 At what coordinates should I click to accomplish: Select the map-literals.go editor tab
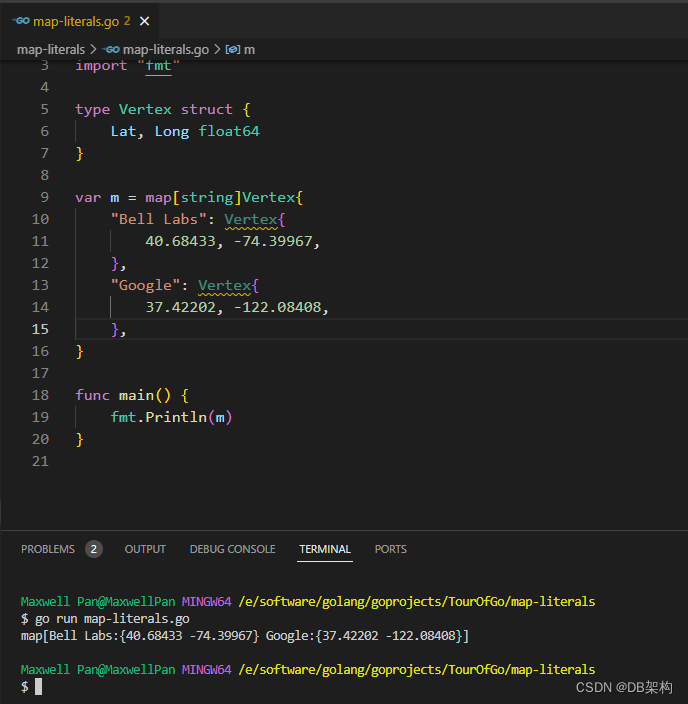[x=78, y=20]
